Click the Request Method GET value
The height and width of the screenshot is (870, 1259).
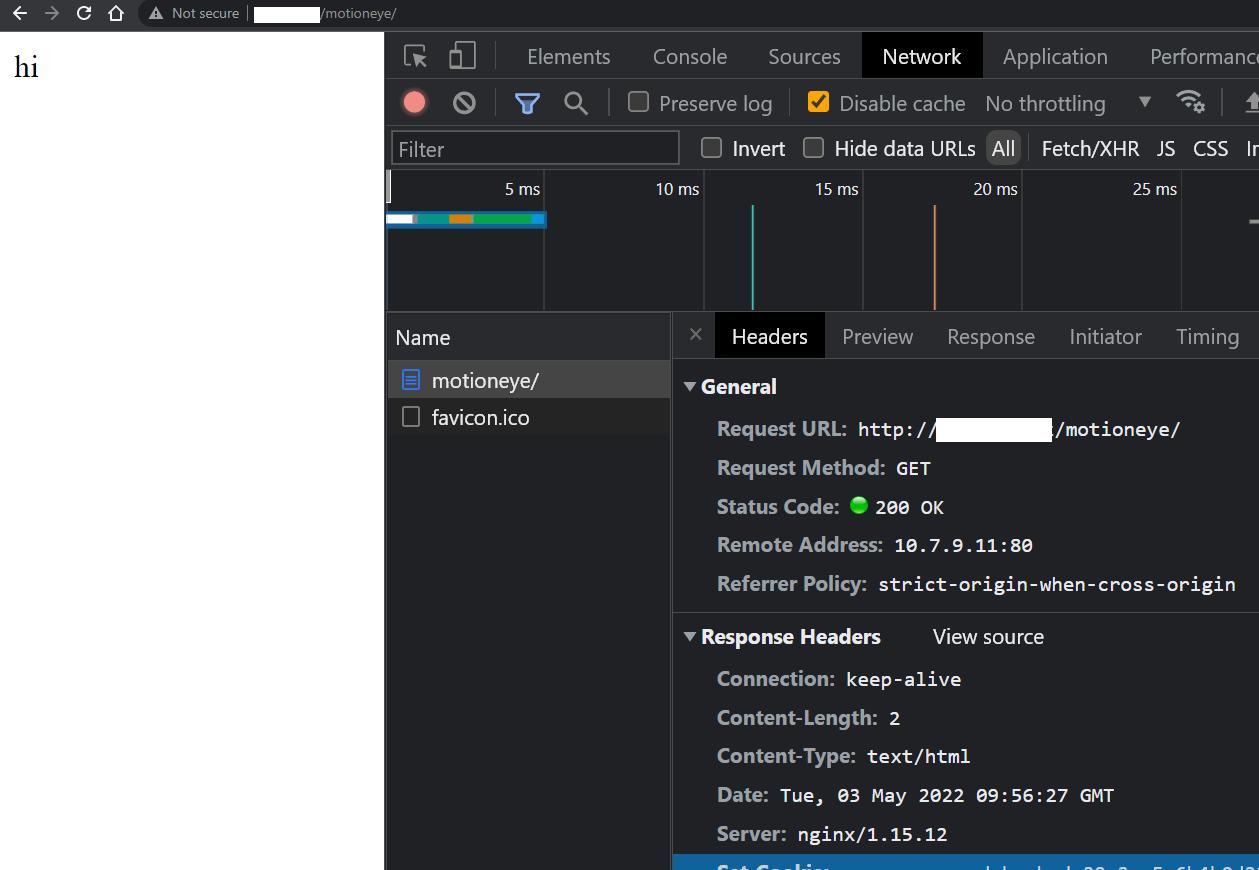click(913, 468)
